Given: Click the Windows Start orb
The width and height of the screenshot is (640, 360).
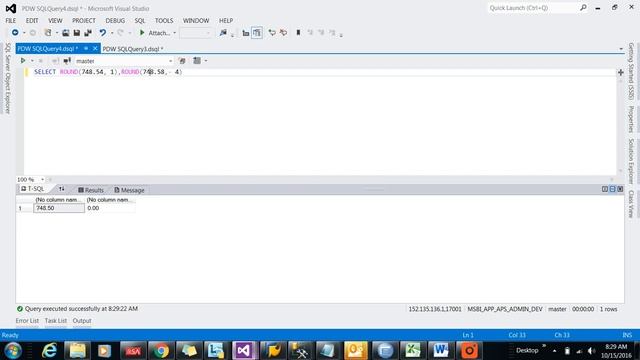Looking at the screenshot, I should click(13, 351).
